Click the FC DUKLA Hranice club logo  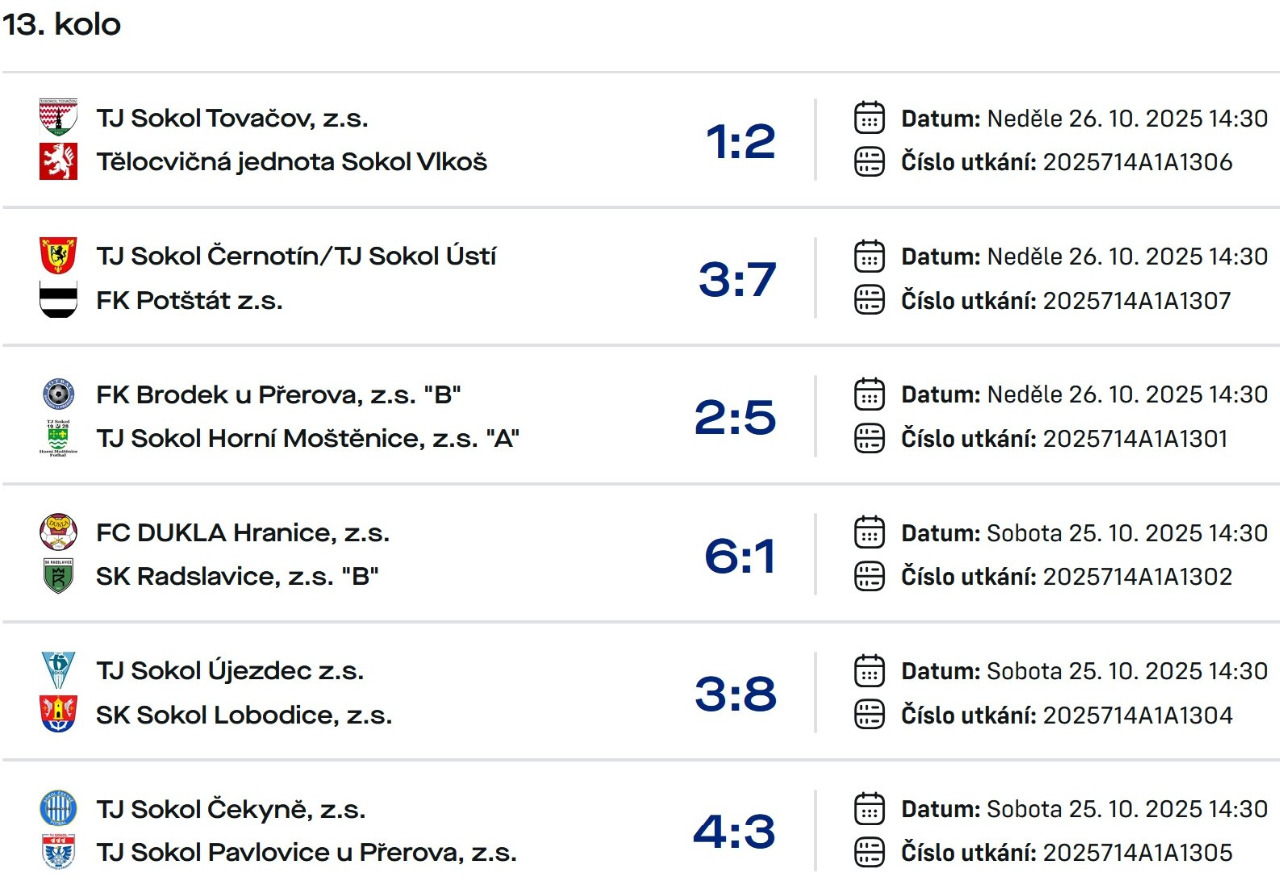[58, 532]
